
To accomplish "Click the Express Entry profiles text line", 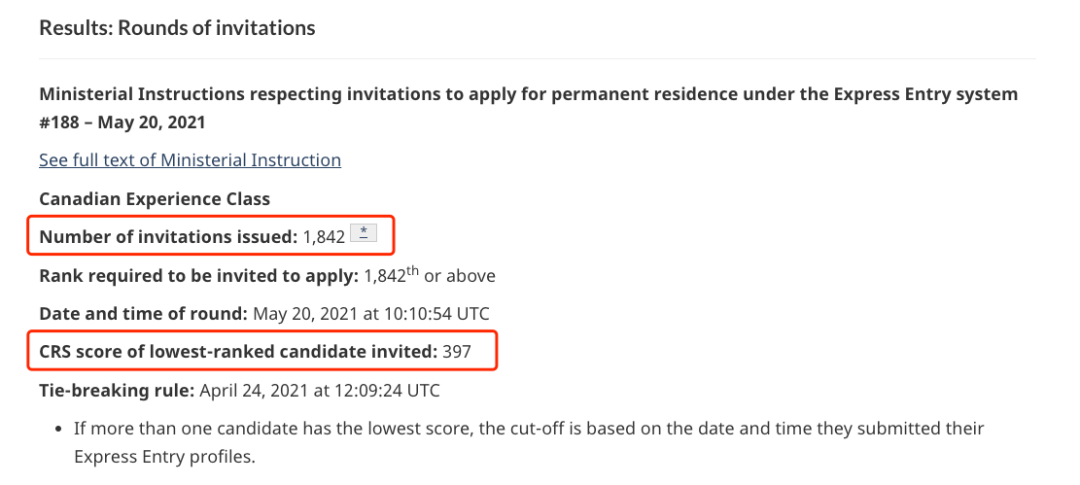I will pyautogui.click(x=165, y=457).
